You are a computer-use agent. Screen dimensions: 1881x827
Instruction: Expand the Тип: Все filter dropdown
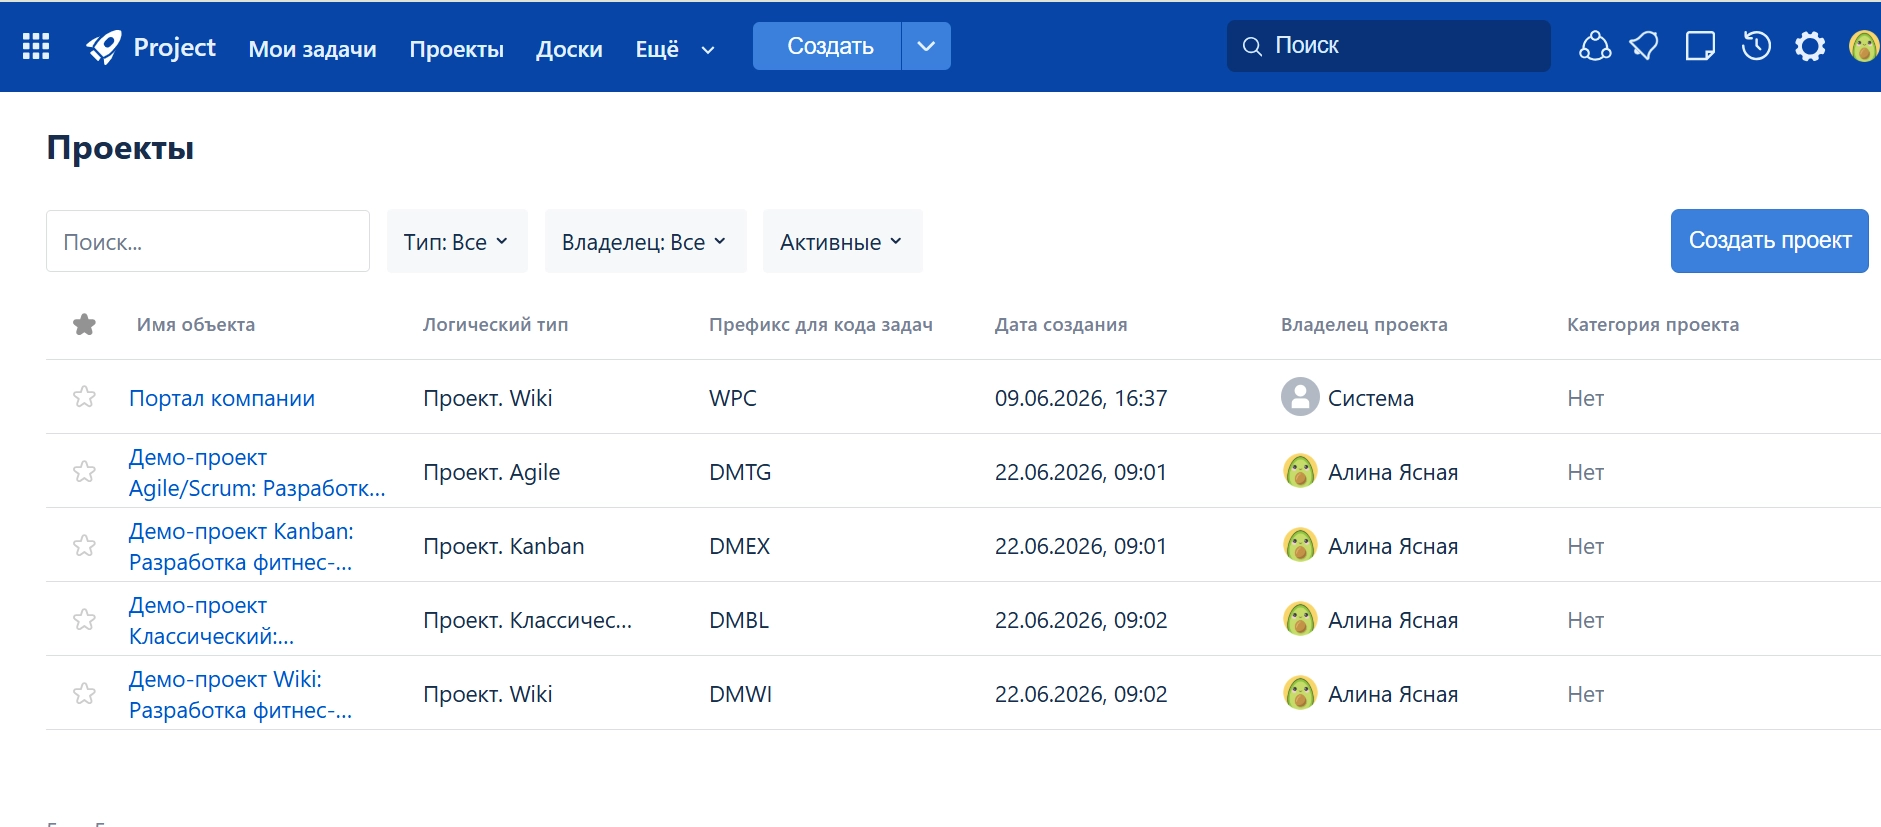pyautogui.click(x=457, y=241)
